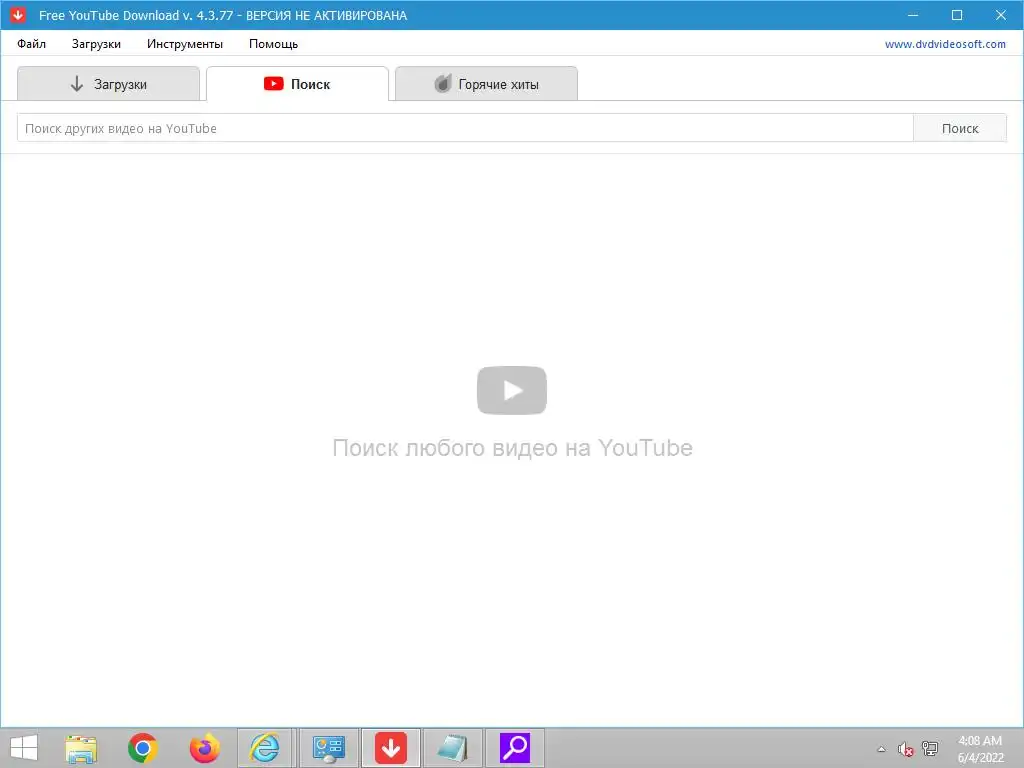This screenshot has height=768, width=1024.
Task: Click the Поиск search button
Action: coord(960,128)
